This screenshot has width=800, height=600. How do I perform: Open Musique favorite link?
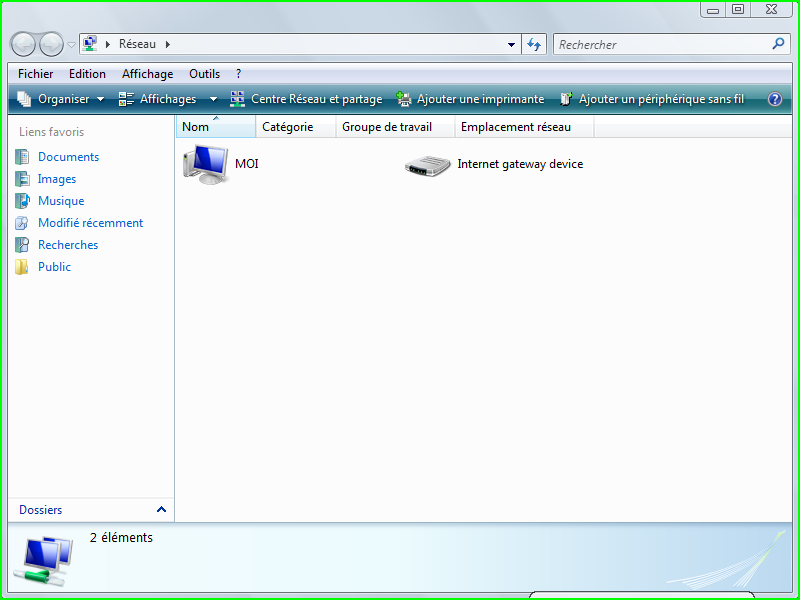pyautogui.click(x=61, y=201)
